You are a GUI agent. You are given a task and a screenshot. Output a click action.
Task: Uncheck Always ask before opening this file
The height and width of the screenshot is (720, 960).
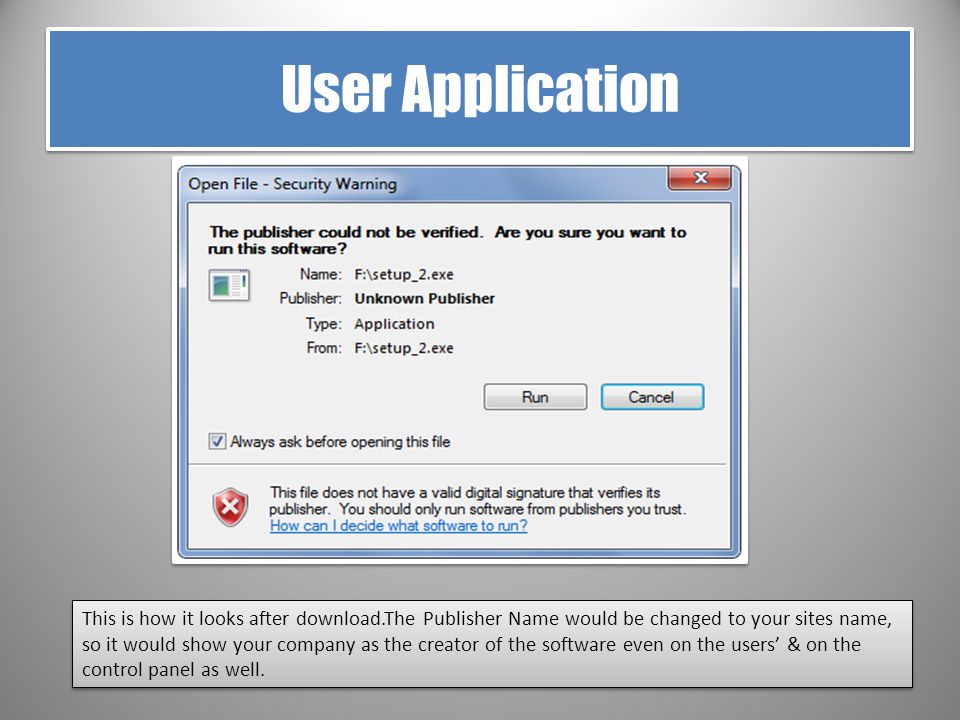coord(217,441)
